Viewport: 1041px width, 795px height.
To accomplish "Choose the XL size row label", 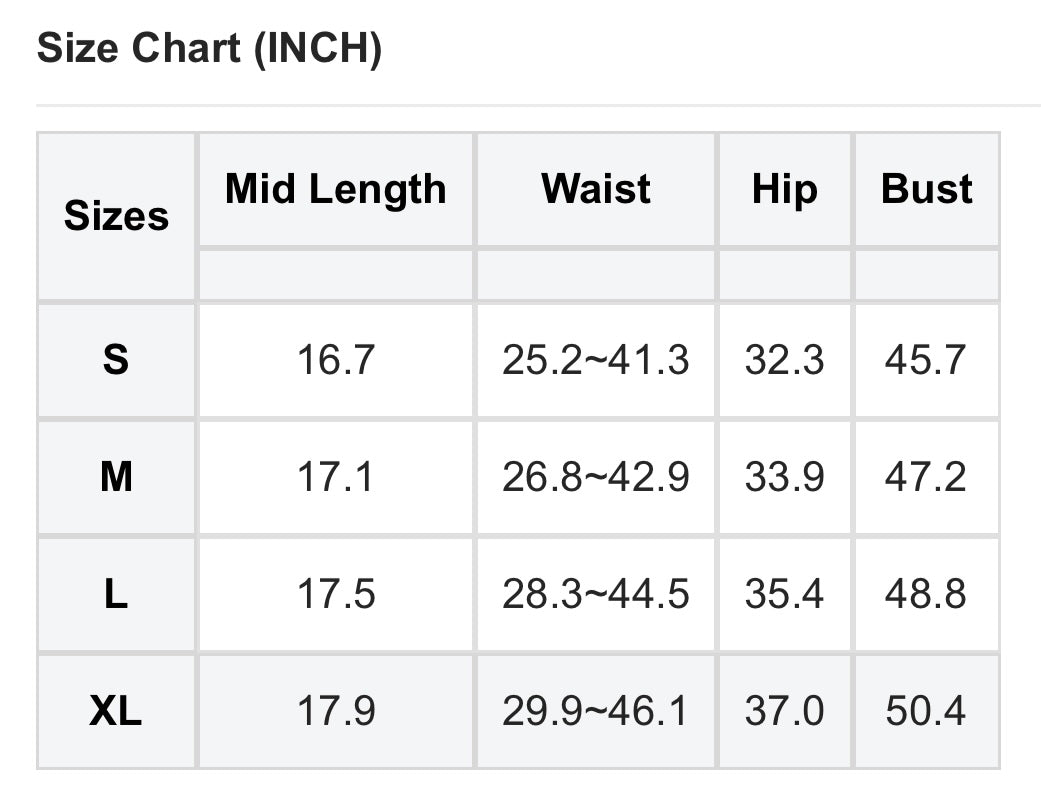I will pyautogui.click(x=116, y=711).
